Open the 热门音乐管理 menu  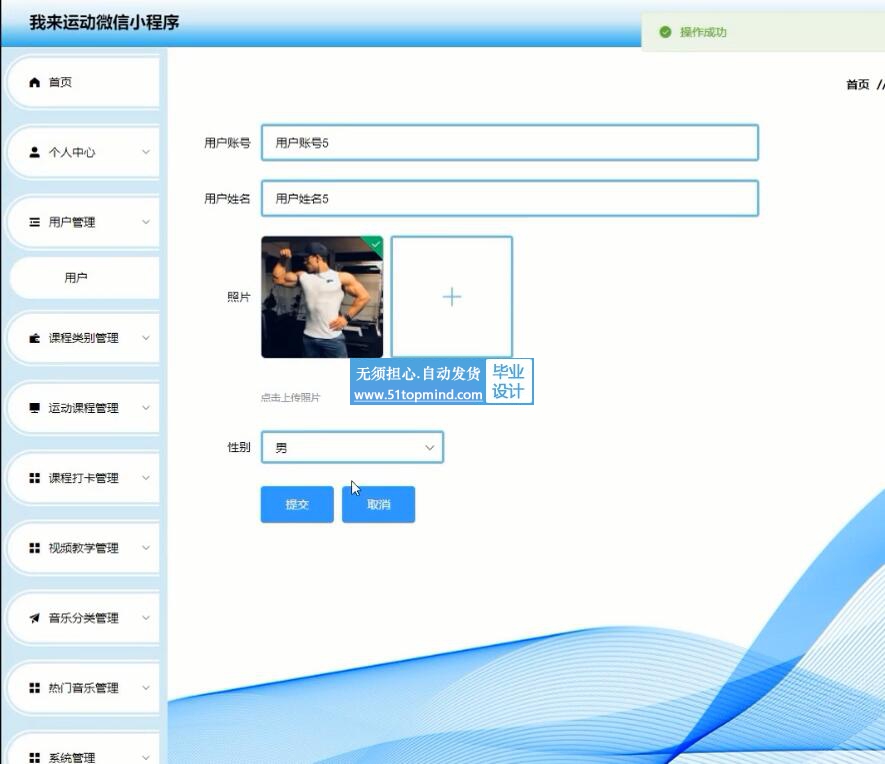84,688
